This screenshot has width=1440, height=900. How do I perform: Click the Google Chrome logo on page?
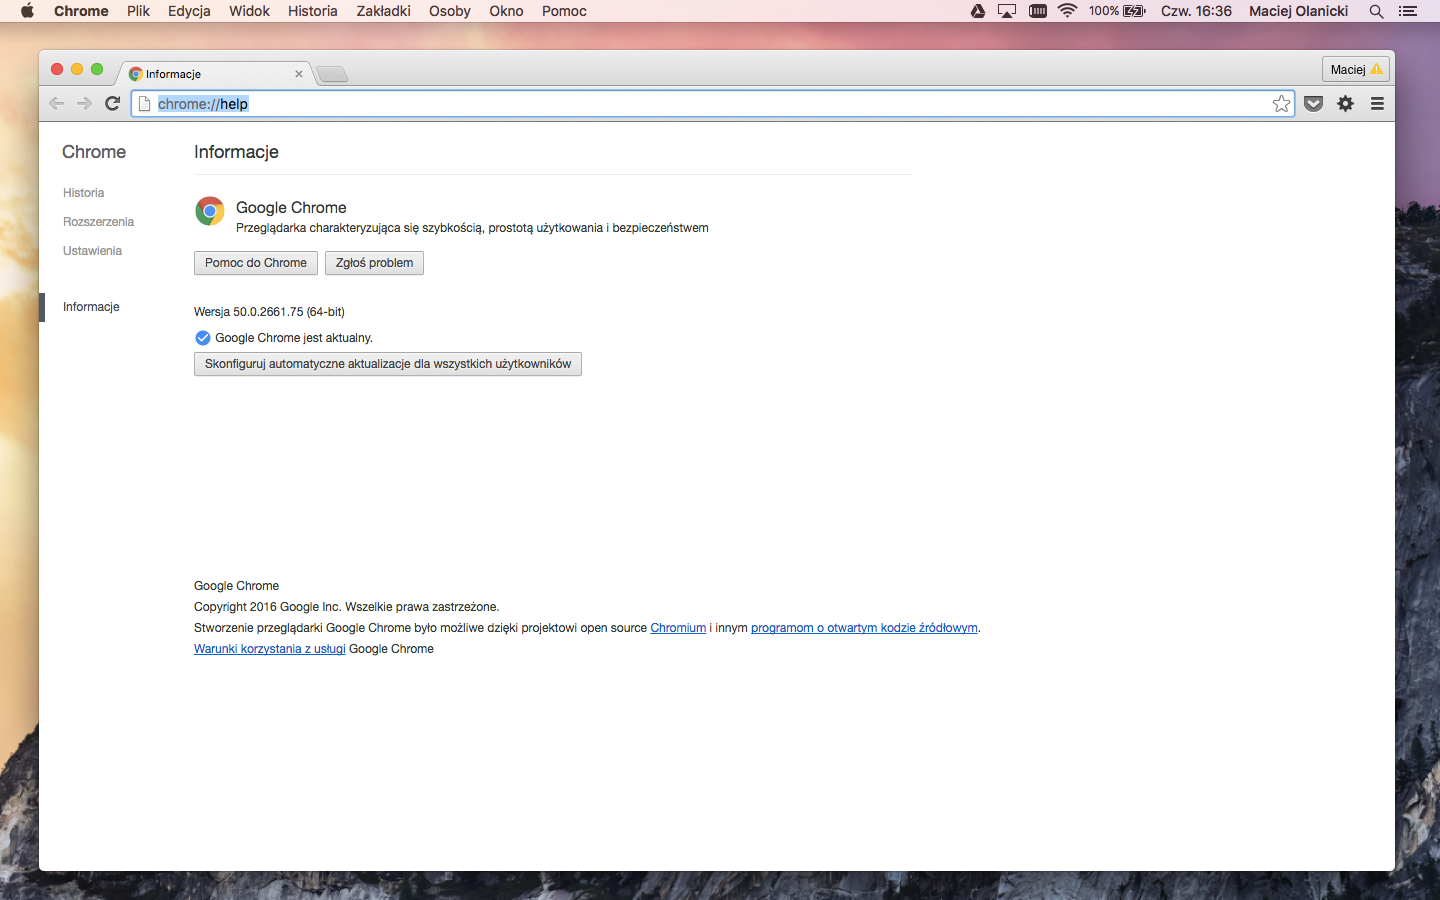tap(210, 211)
